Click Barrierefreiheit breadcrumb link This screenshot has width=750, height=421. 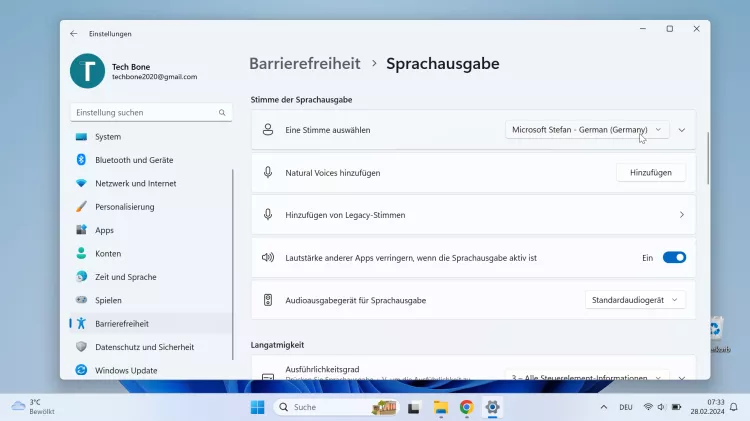305,63
